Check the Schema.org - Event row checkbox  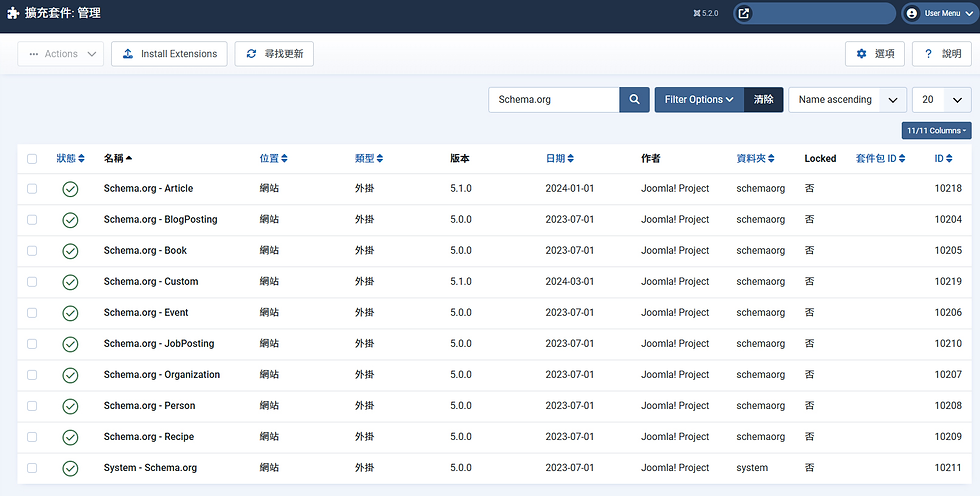click(x=32, y=313)
